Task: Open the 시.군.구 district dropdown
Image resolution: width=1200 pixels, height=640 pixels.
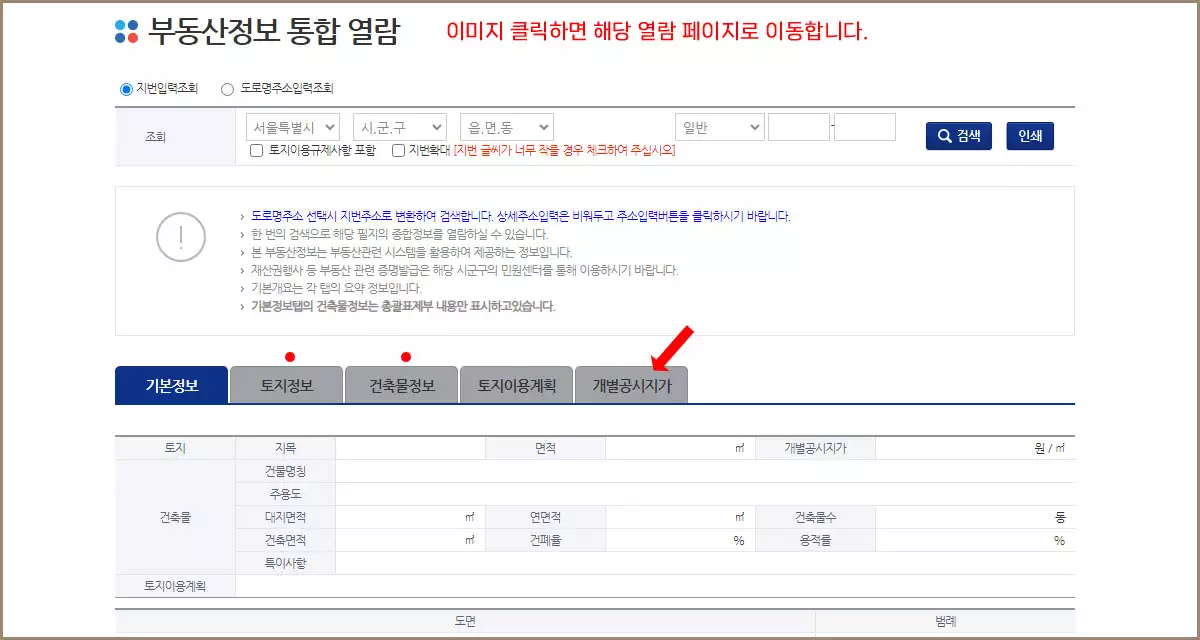Action: point(400,127)
